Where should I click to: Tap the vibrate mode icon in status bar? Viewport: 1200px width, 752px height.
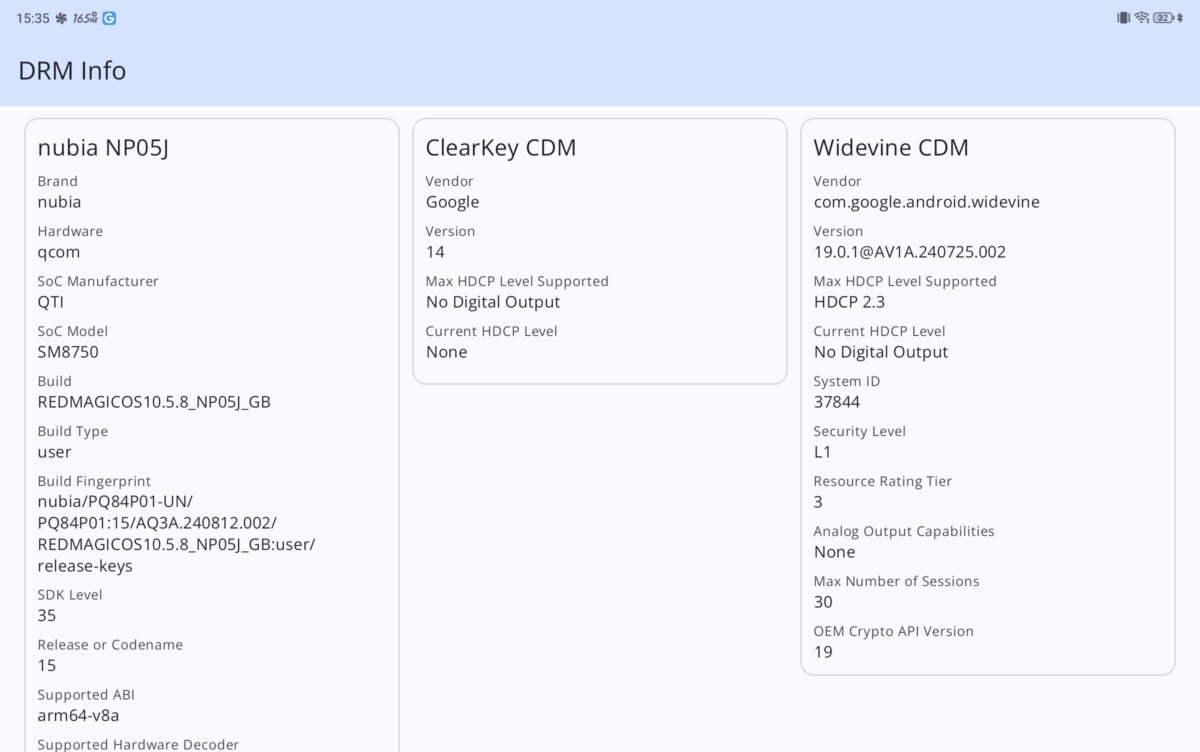pyautogui.click(x=1123, y=18)
